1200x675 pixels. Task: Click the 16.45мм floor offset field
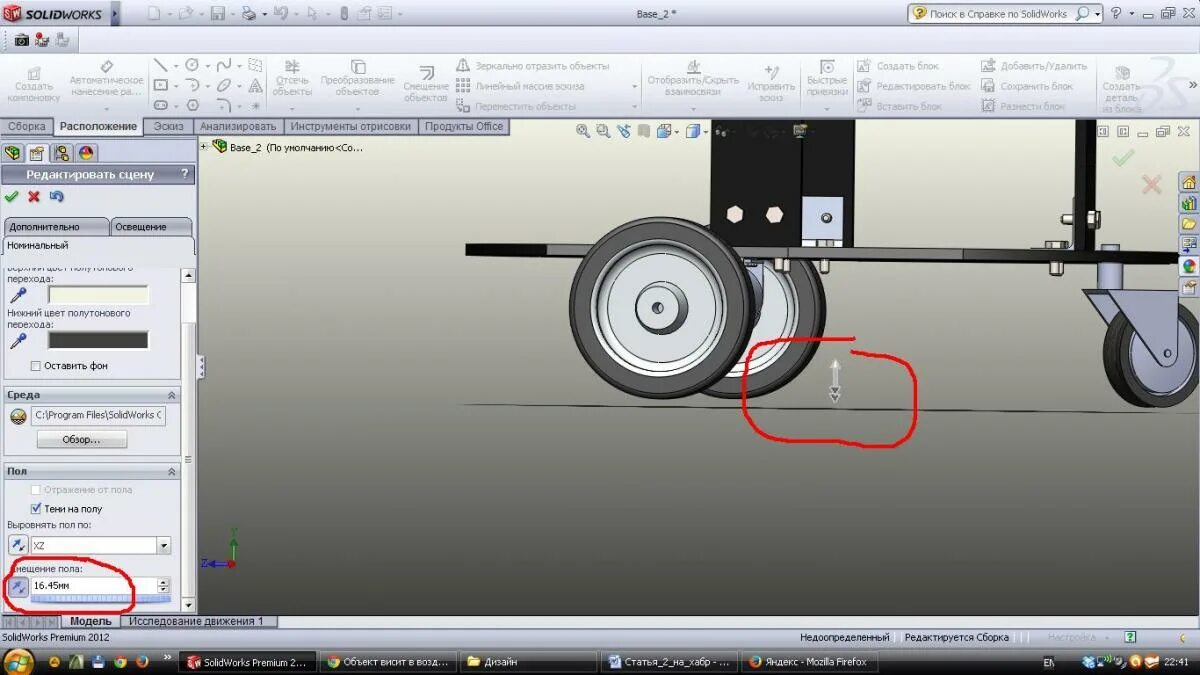93,586
